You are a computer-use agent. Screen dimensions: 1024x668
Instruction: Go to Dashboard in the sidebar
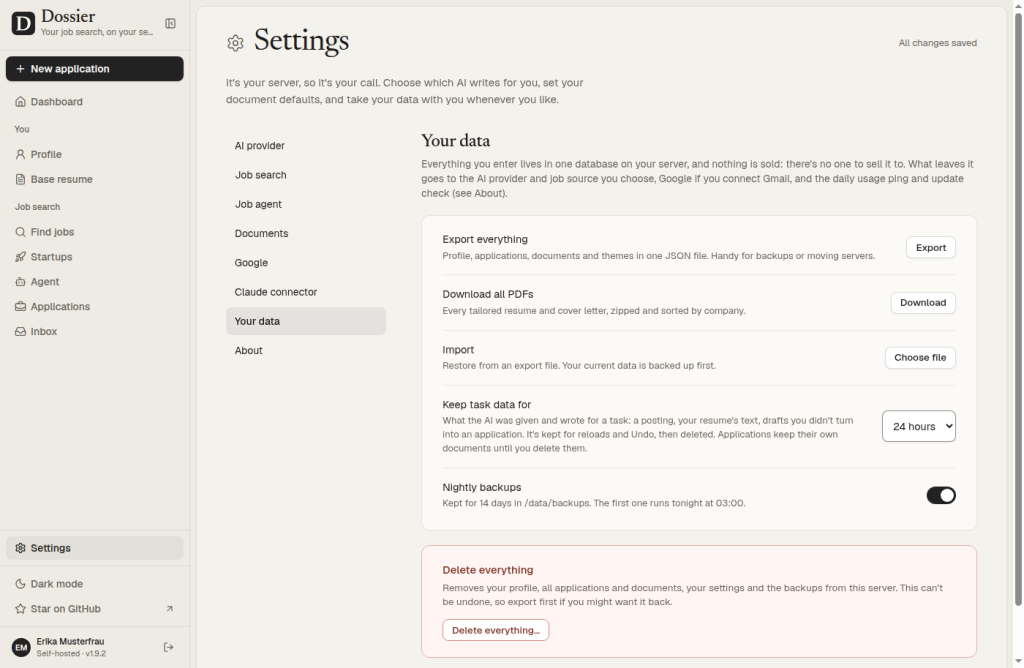point(57,102)
